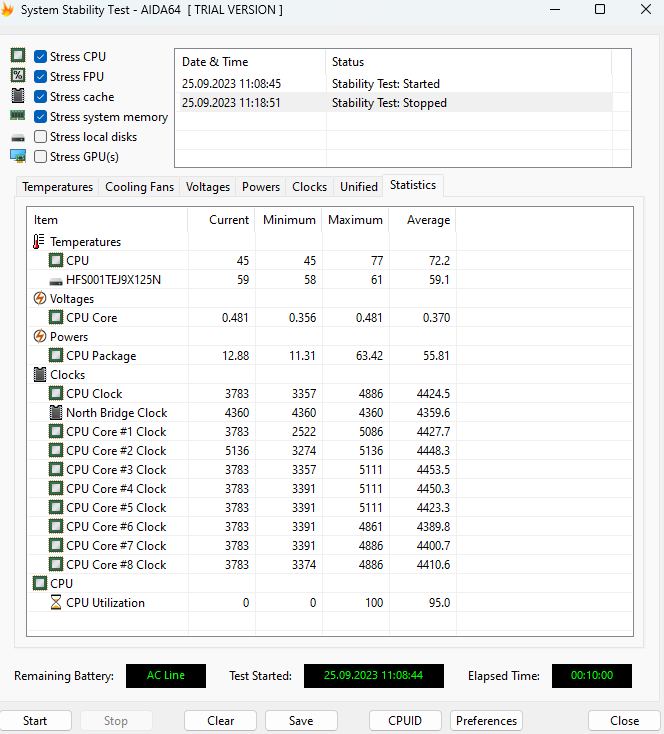Click the icon in the CPU Core #3 Clock row
664x734 pixels.
56,469
